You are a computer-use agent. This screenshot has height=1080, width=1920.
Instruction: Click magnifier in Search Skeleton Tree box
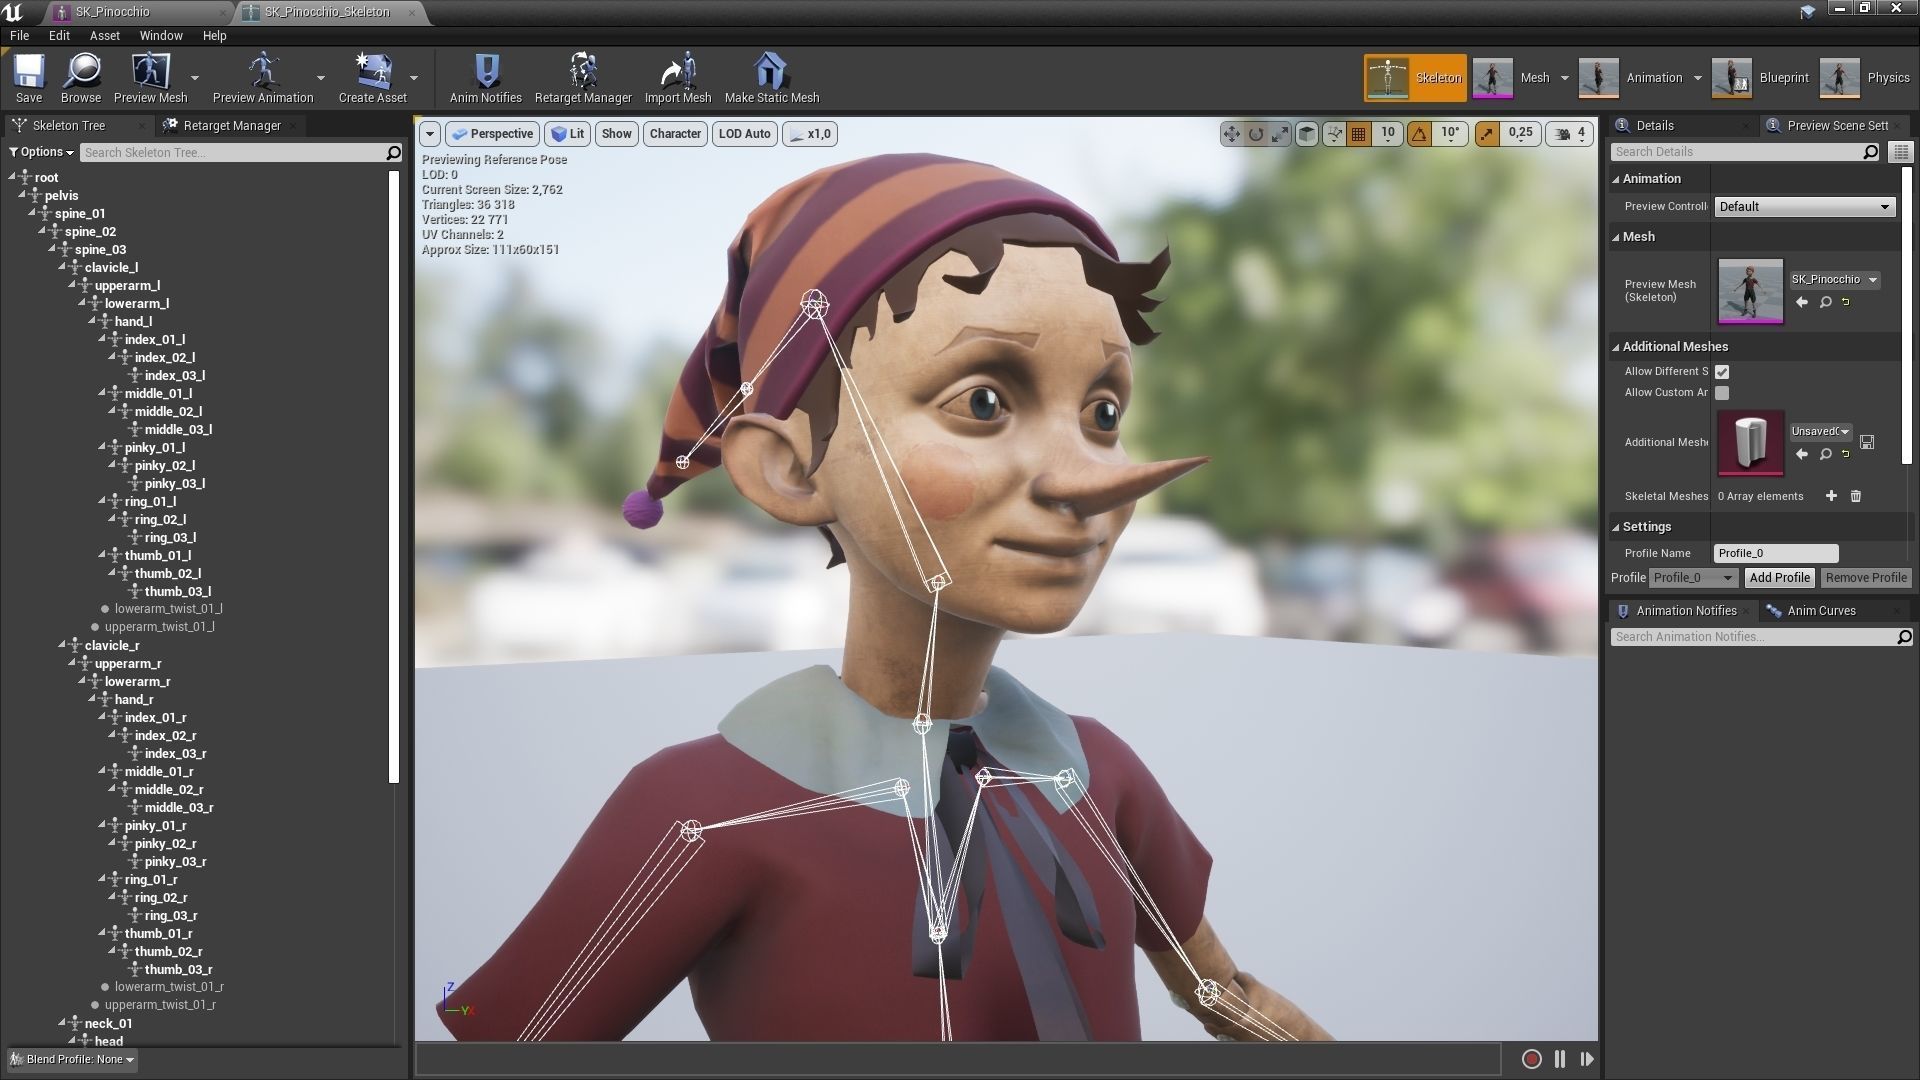pyautogui.click(x=393, y=153)
